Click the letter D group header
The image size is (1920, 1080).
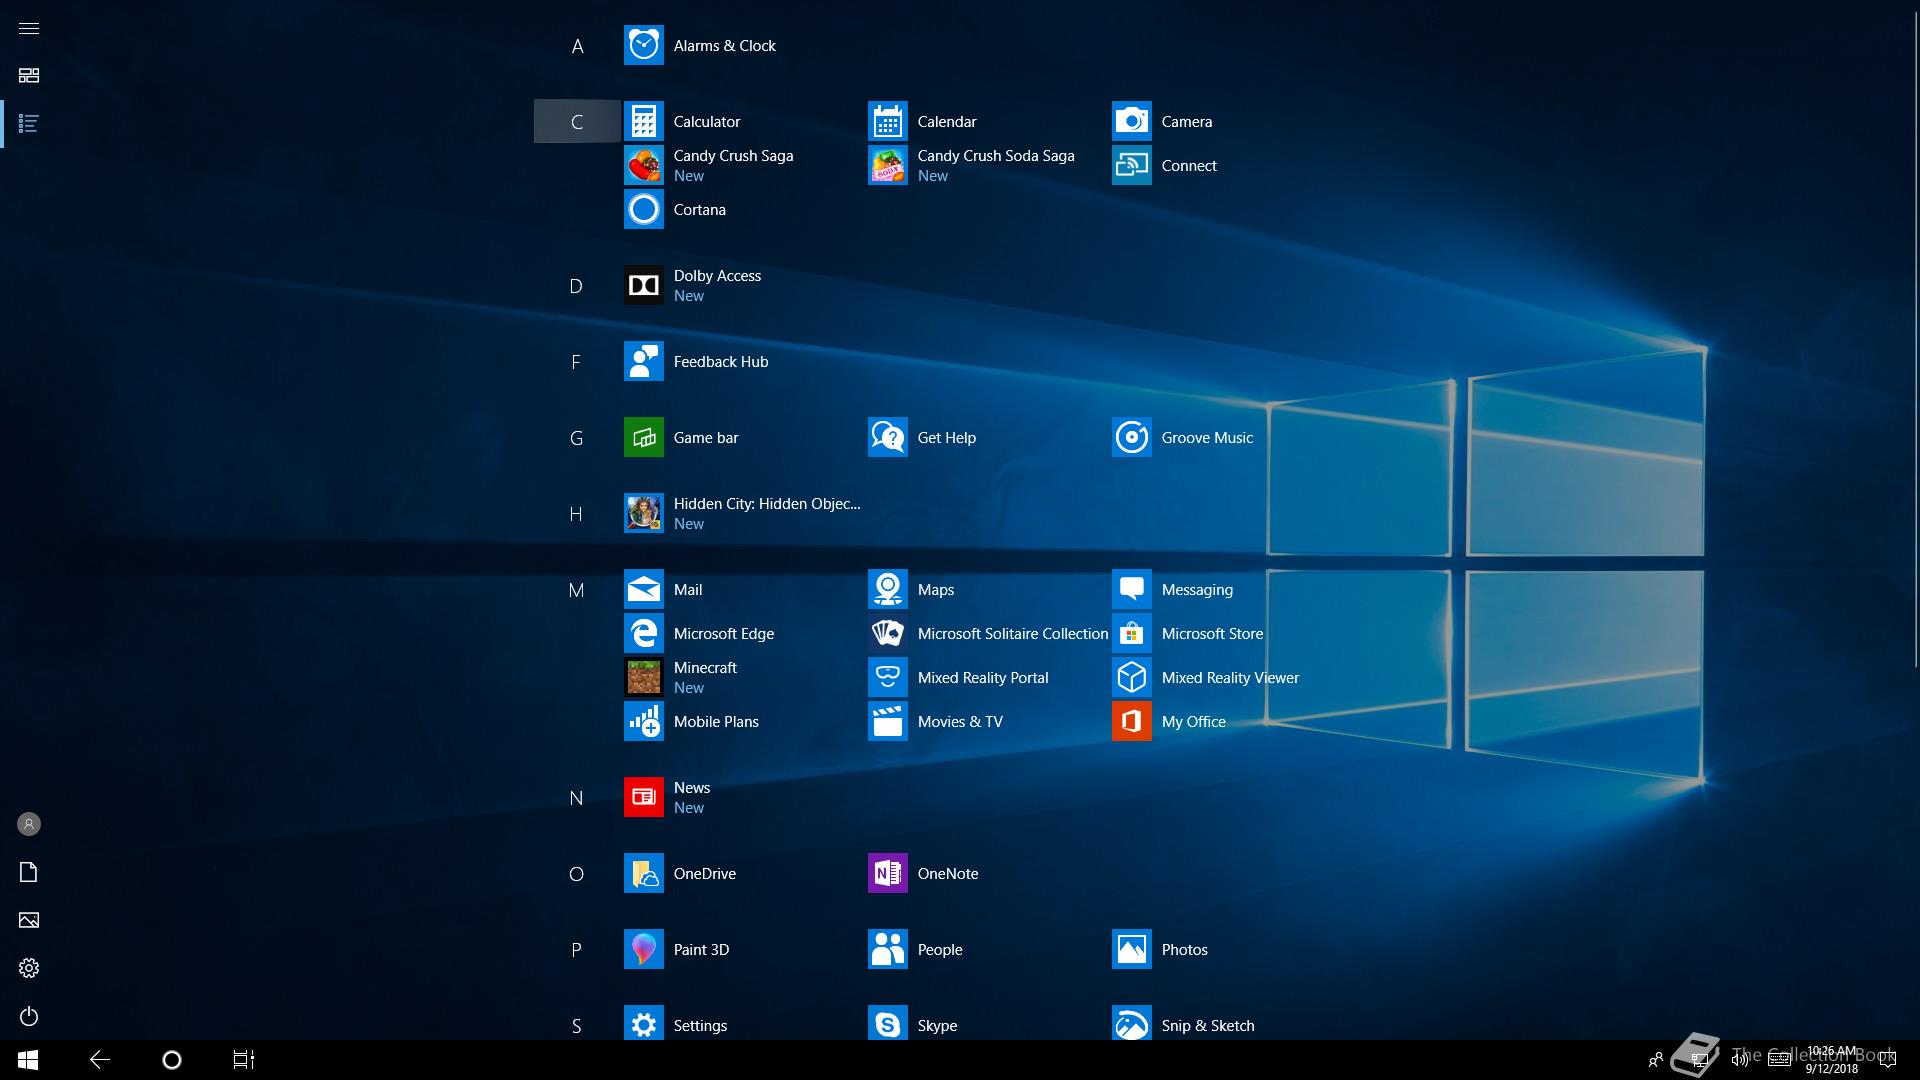[577, 286]
